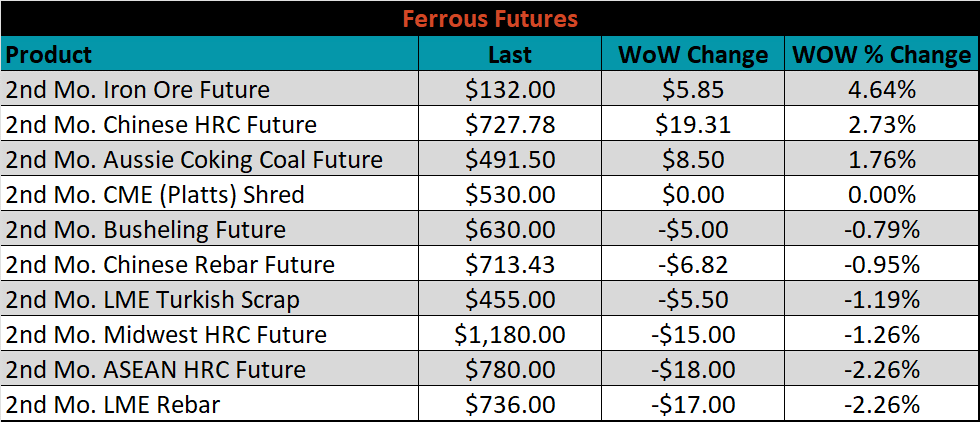Click the 1.76% percent change cell
This screenshot has width=980, height=422.
click(x=881, y=159)
